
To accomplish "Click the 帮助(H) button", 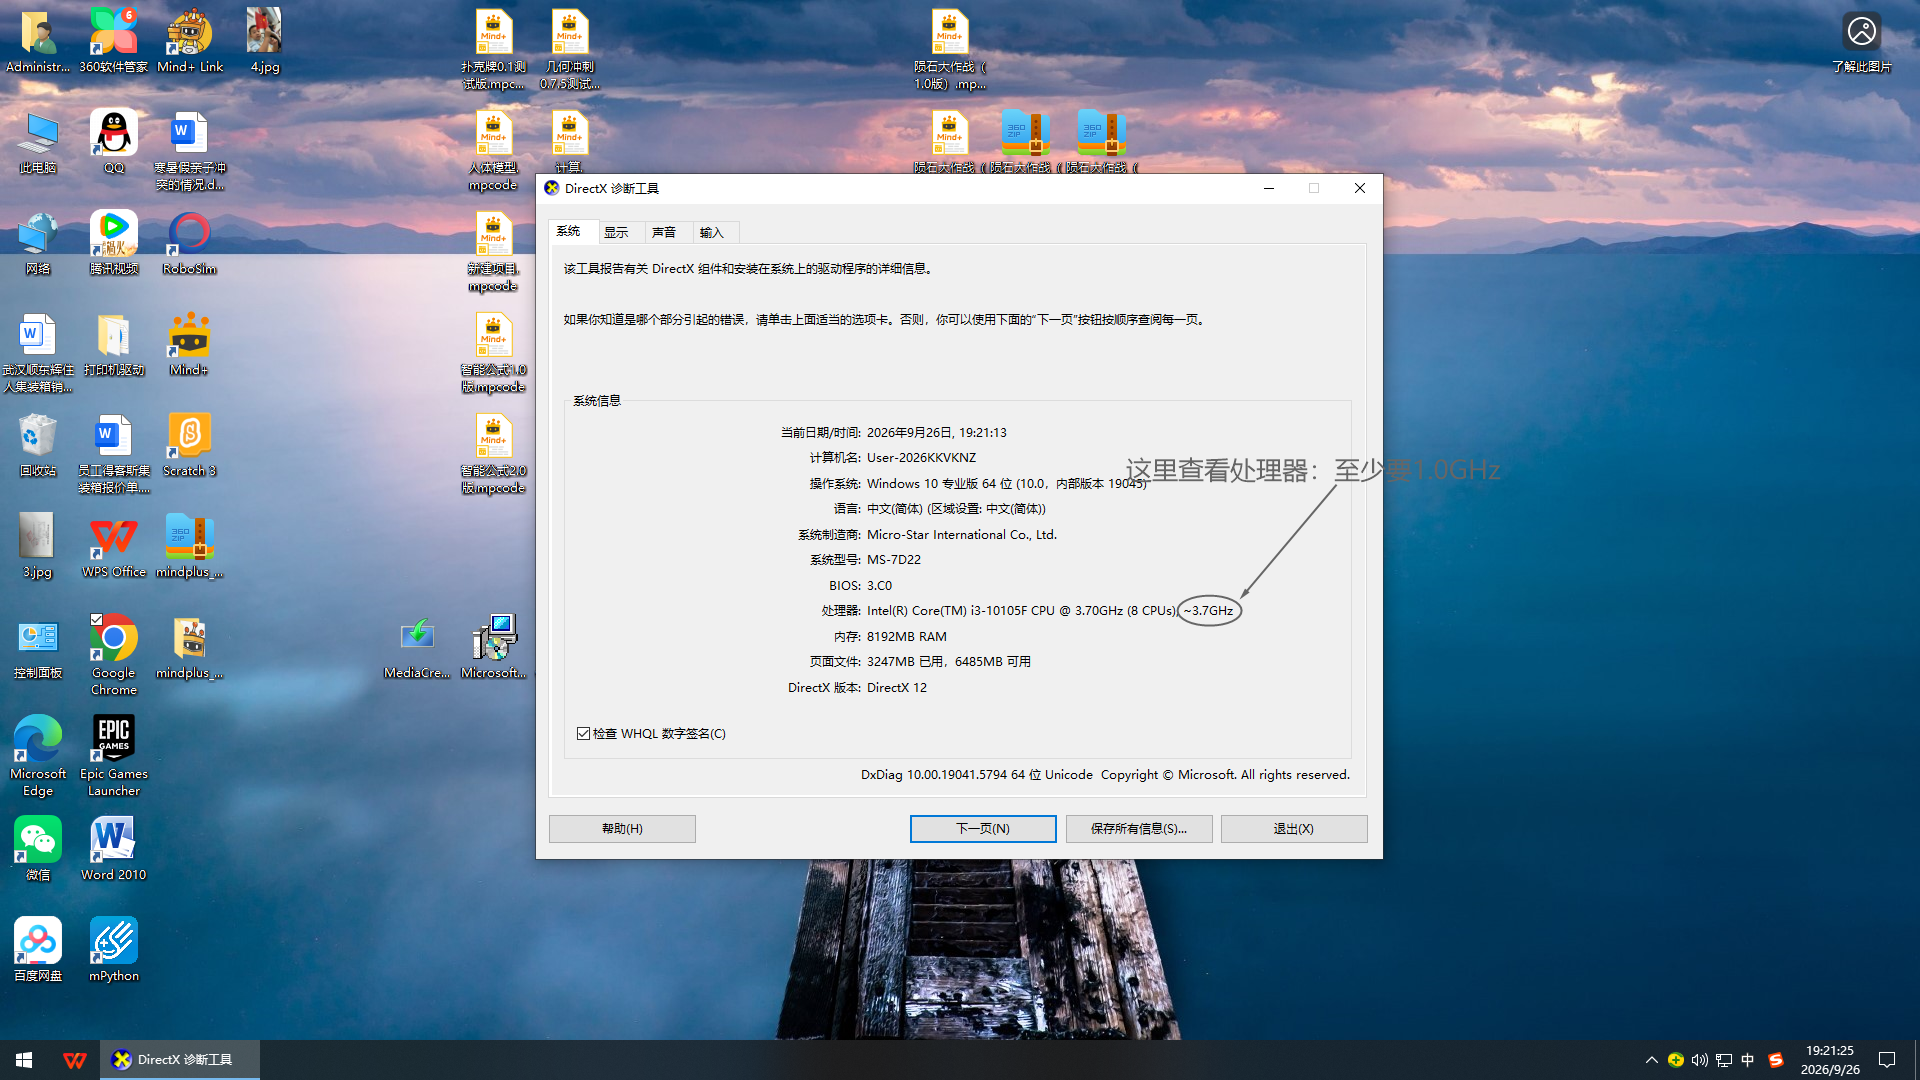I will coord(622,828).
